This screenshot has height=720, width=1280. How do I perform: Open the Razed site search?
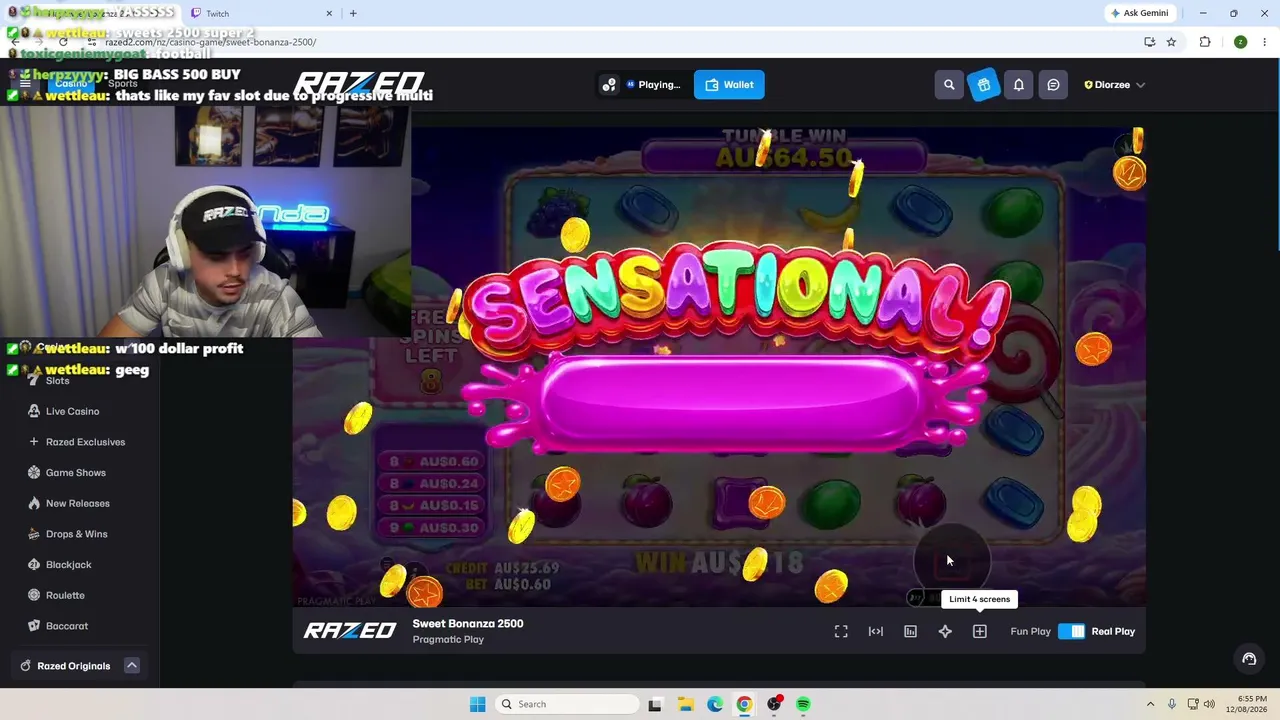click(949, 85)
